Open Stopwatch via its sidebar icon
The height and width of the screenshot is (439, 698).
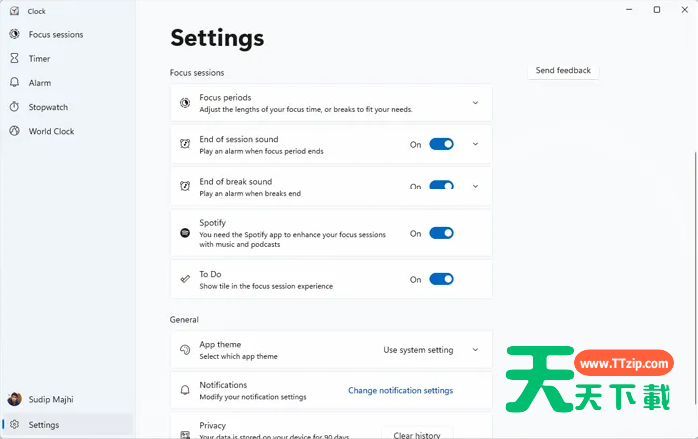(15, 107)
